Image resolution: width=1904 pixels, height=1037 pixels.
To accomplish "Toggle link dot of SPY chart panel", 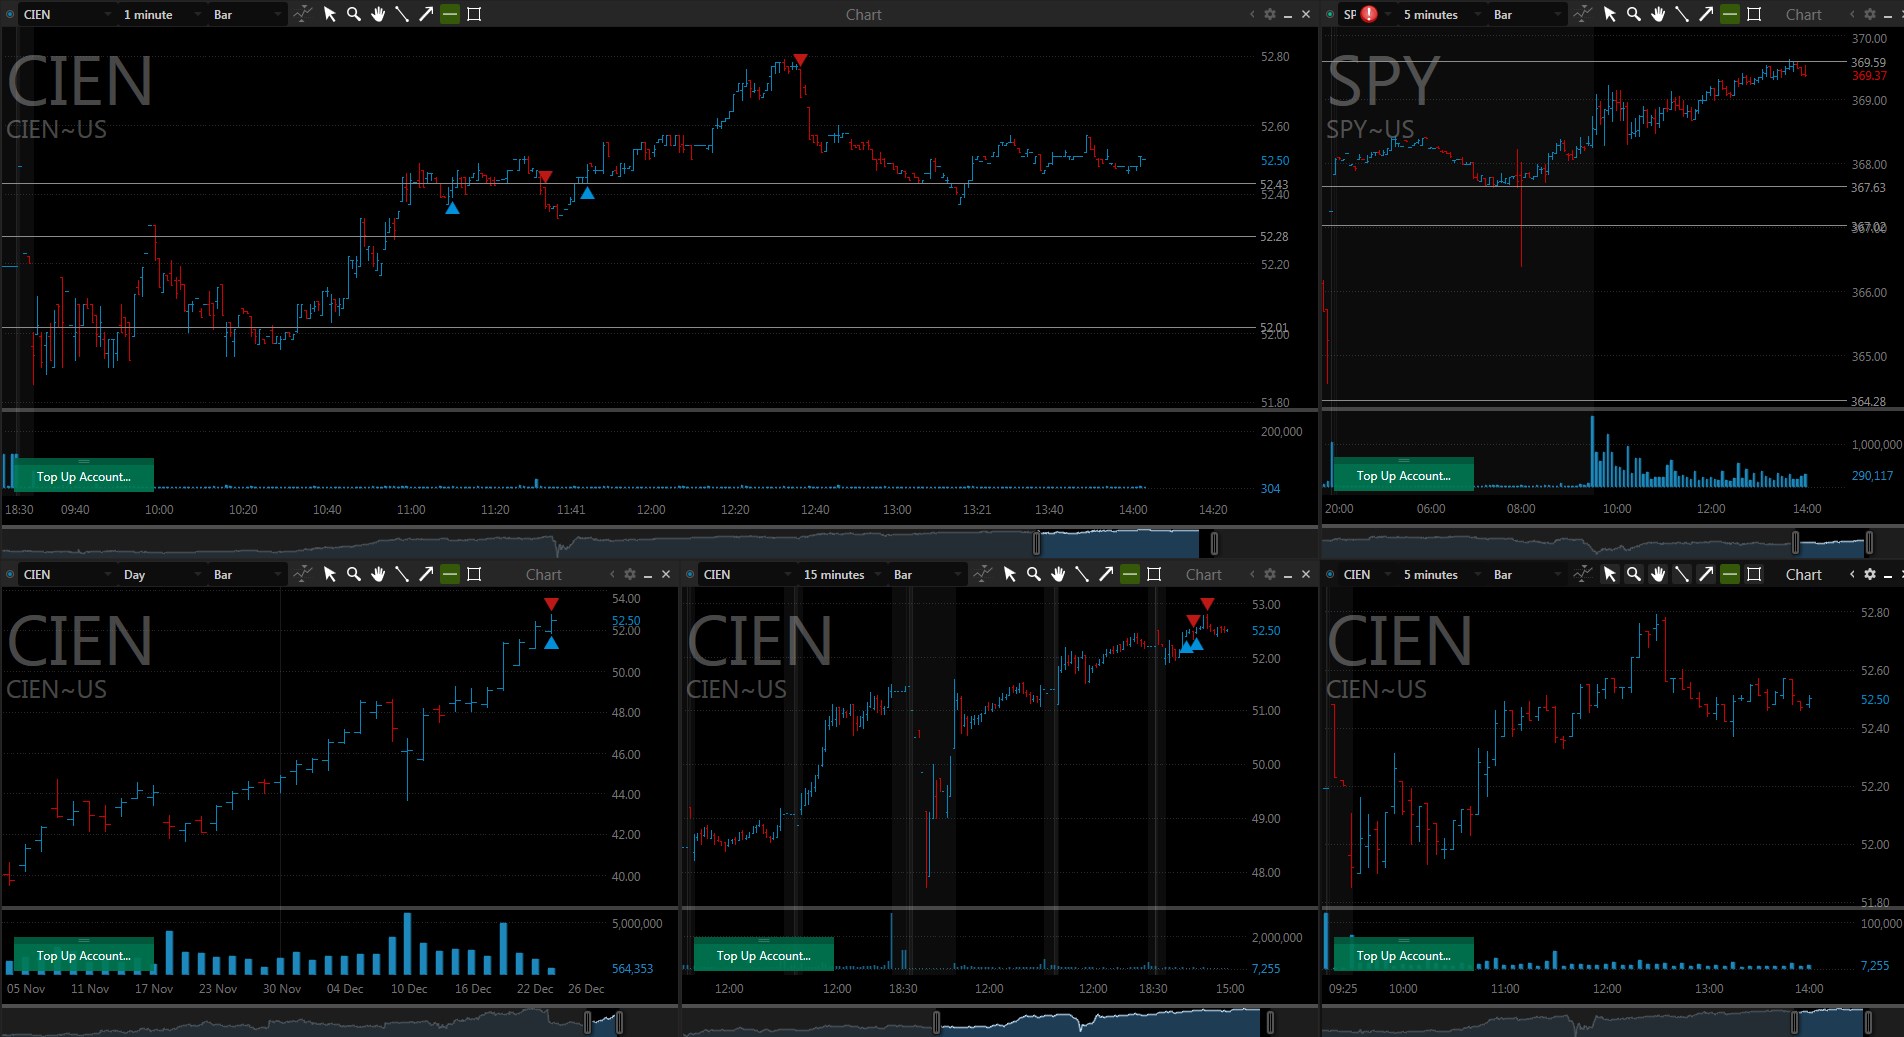I will click(1330, 14).
